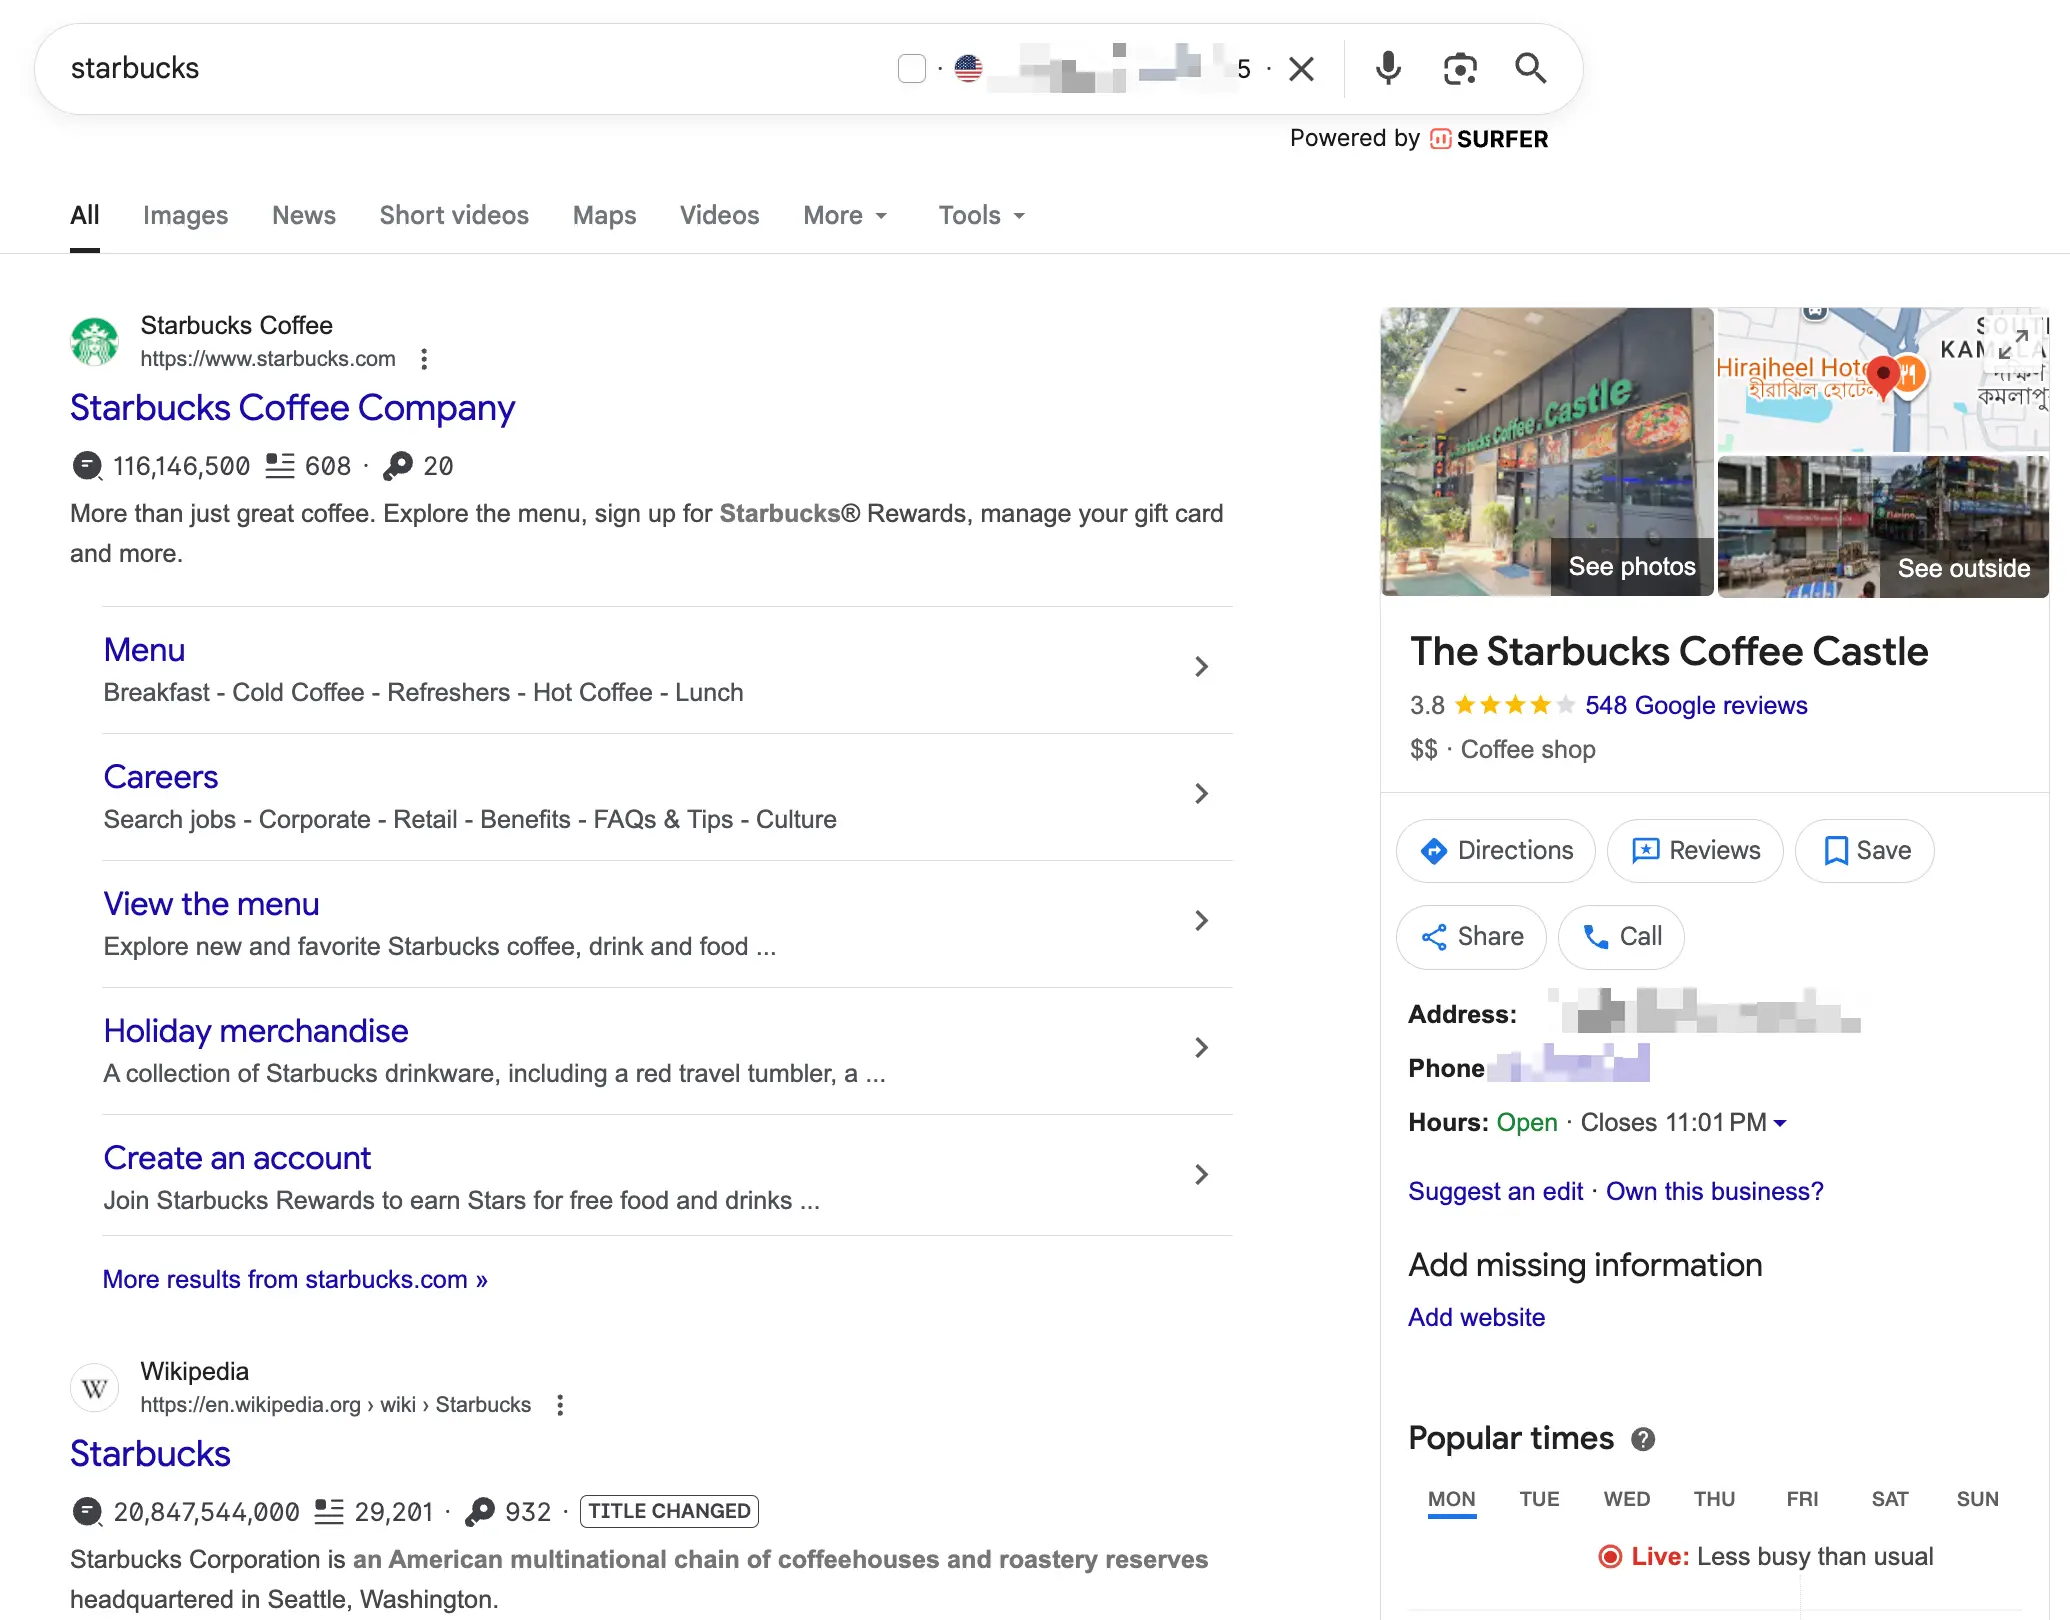Open the Tools dropdown
This screenshot has width=2070, height=1620.
(980, 215)
